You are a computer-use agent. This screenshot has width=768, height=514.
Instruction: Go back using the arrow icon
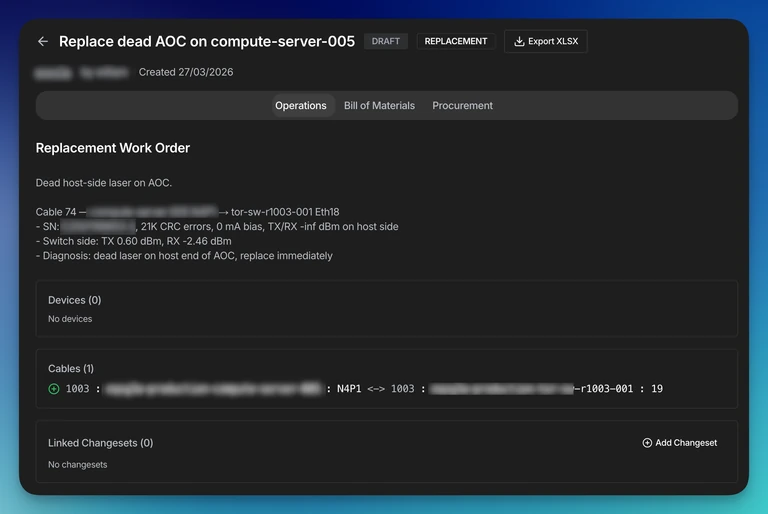(x=43, y=42)
